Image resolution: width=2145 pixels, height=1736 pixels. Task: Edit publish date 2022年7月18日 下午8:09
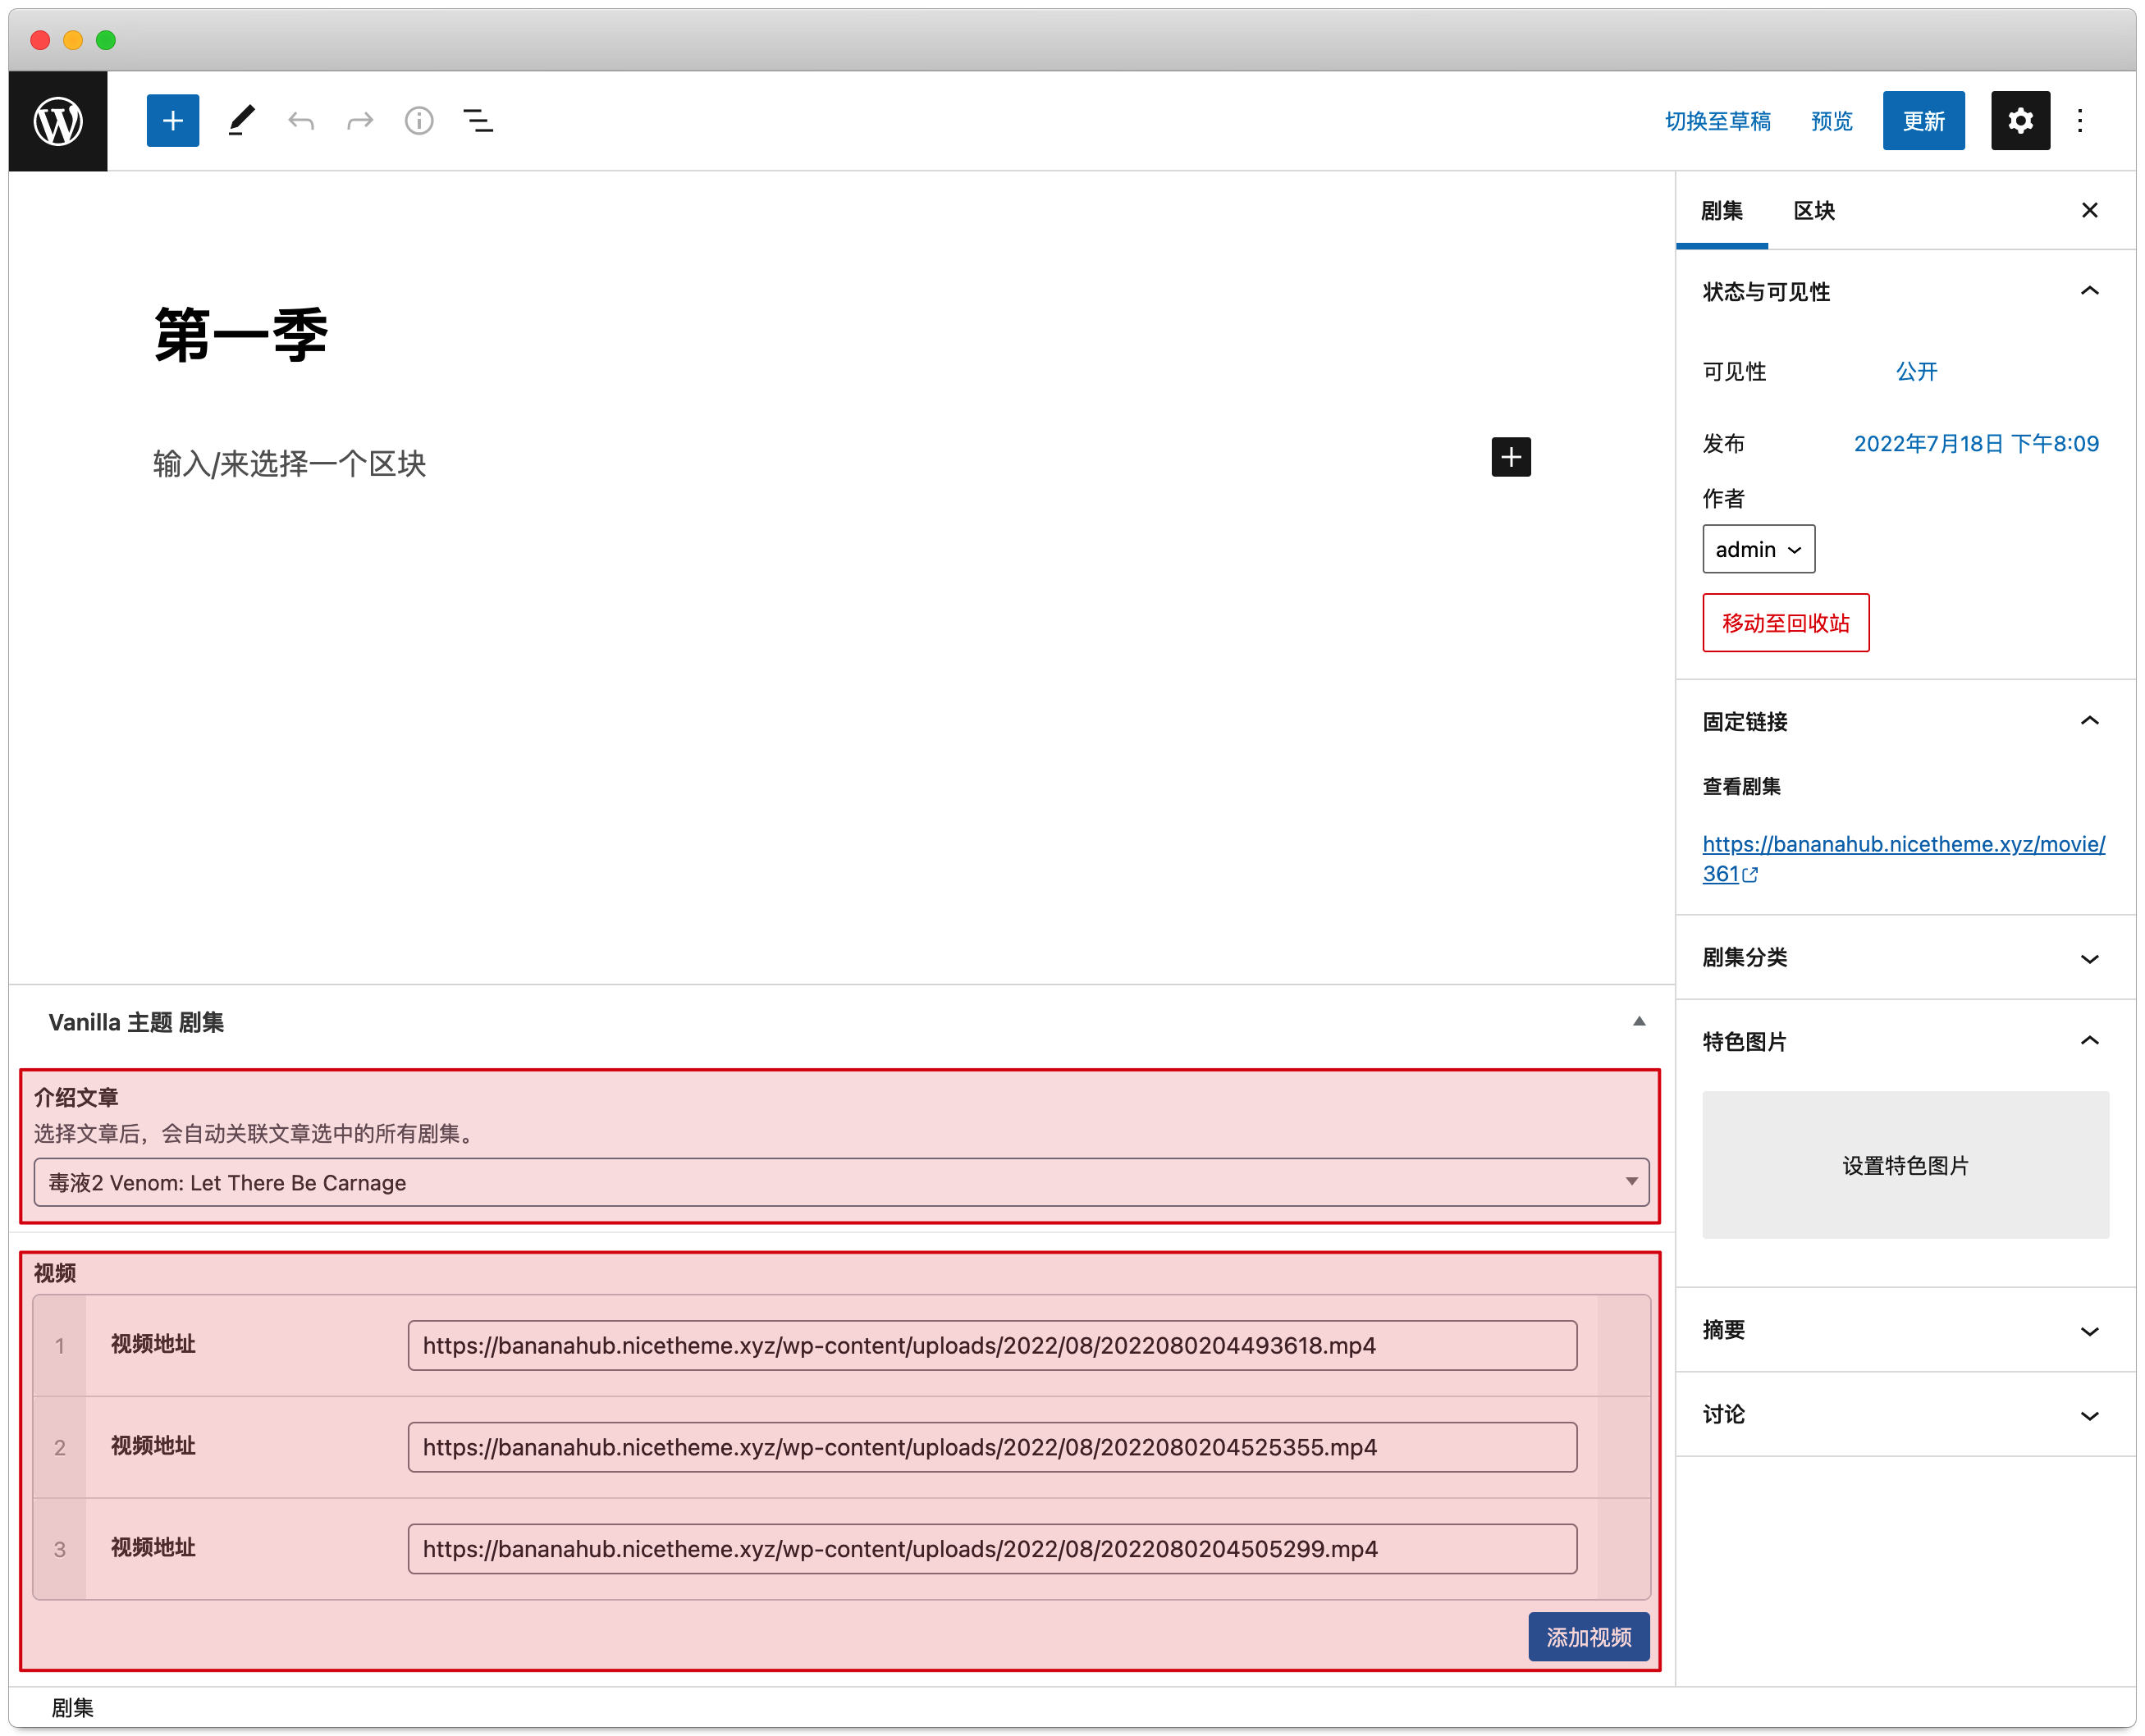[x=1976, y=444]
